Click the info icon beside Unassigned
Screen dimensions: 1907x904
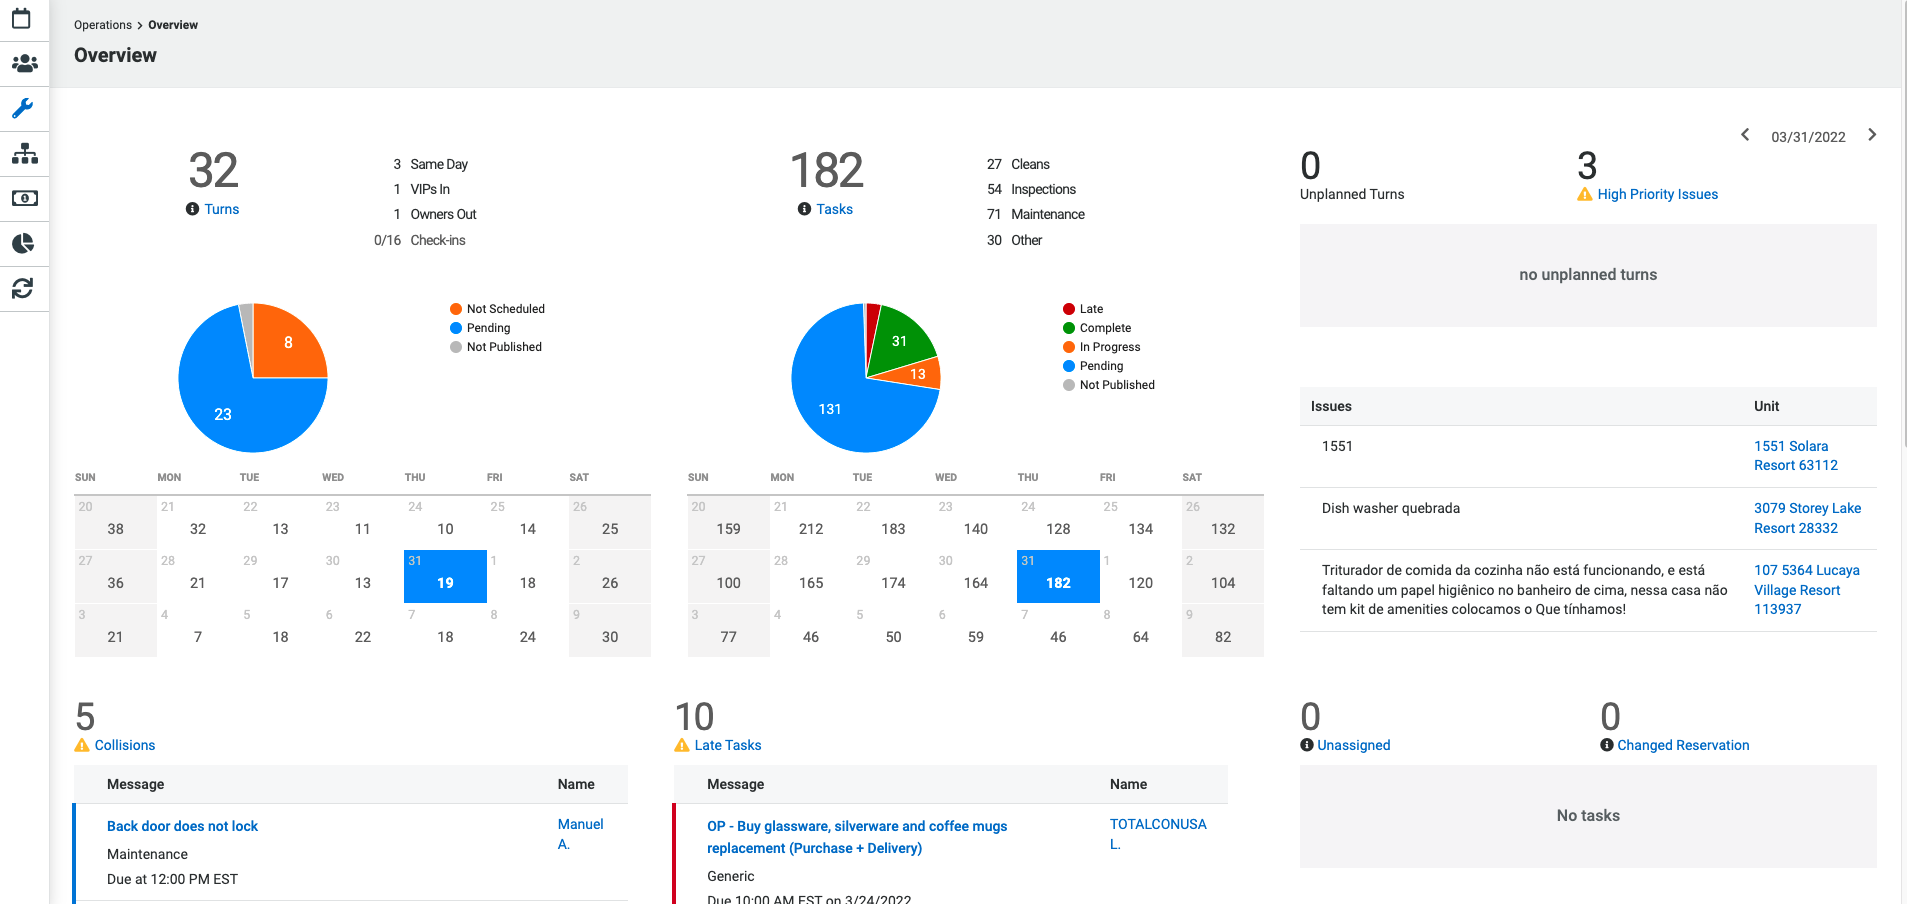(x=1307, y=745)
